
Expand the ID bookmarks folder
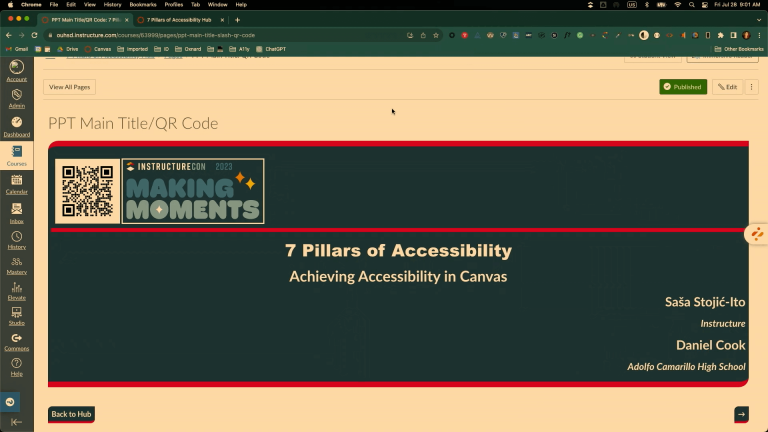[x=161, y=49]
